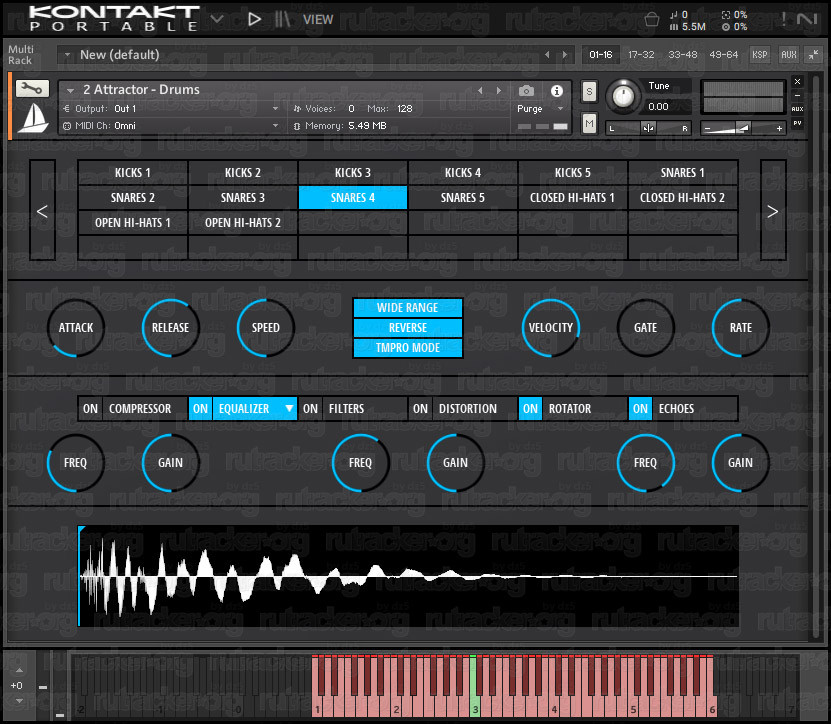Open the KSP script editor
This screenshot has height=724, width=831.
coord(759,55)
